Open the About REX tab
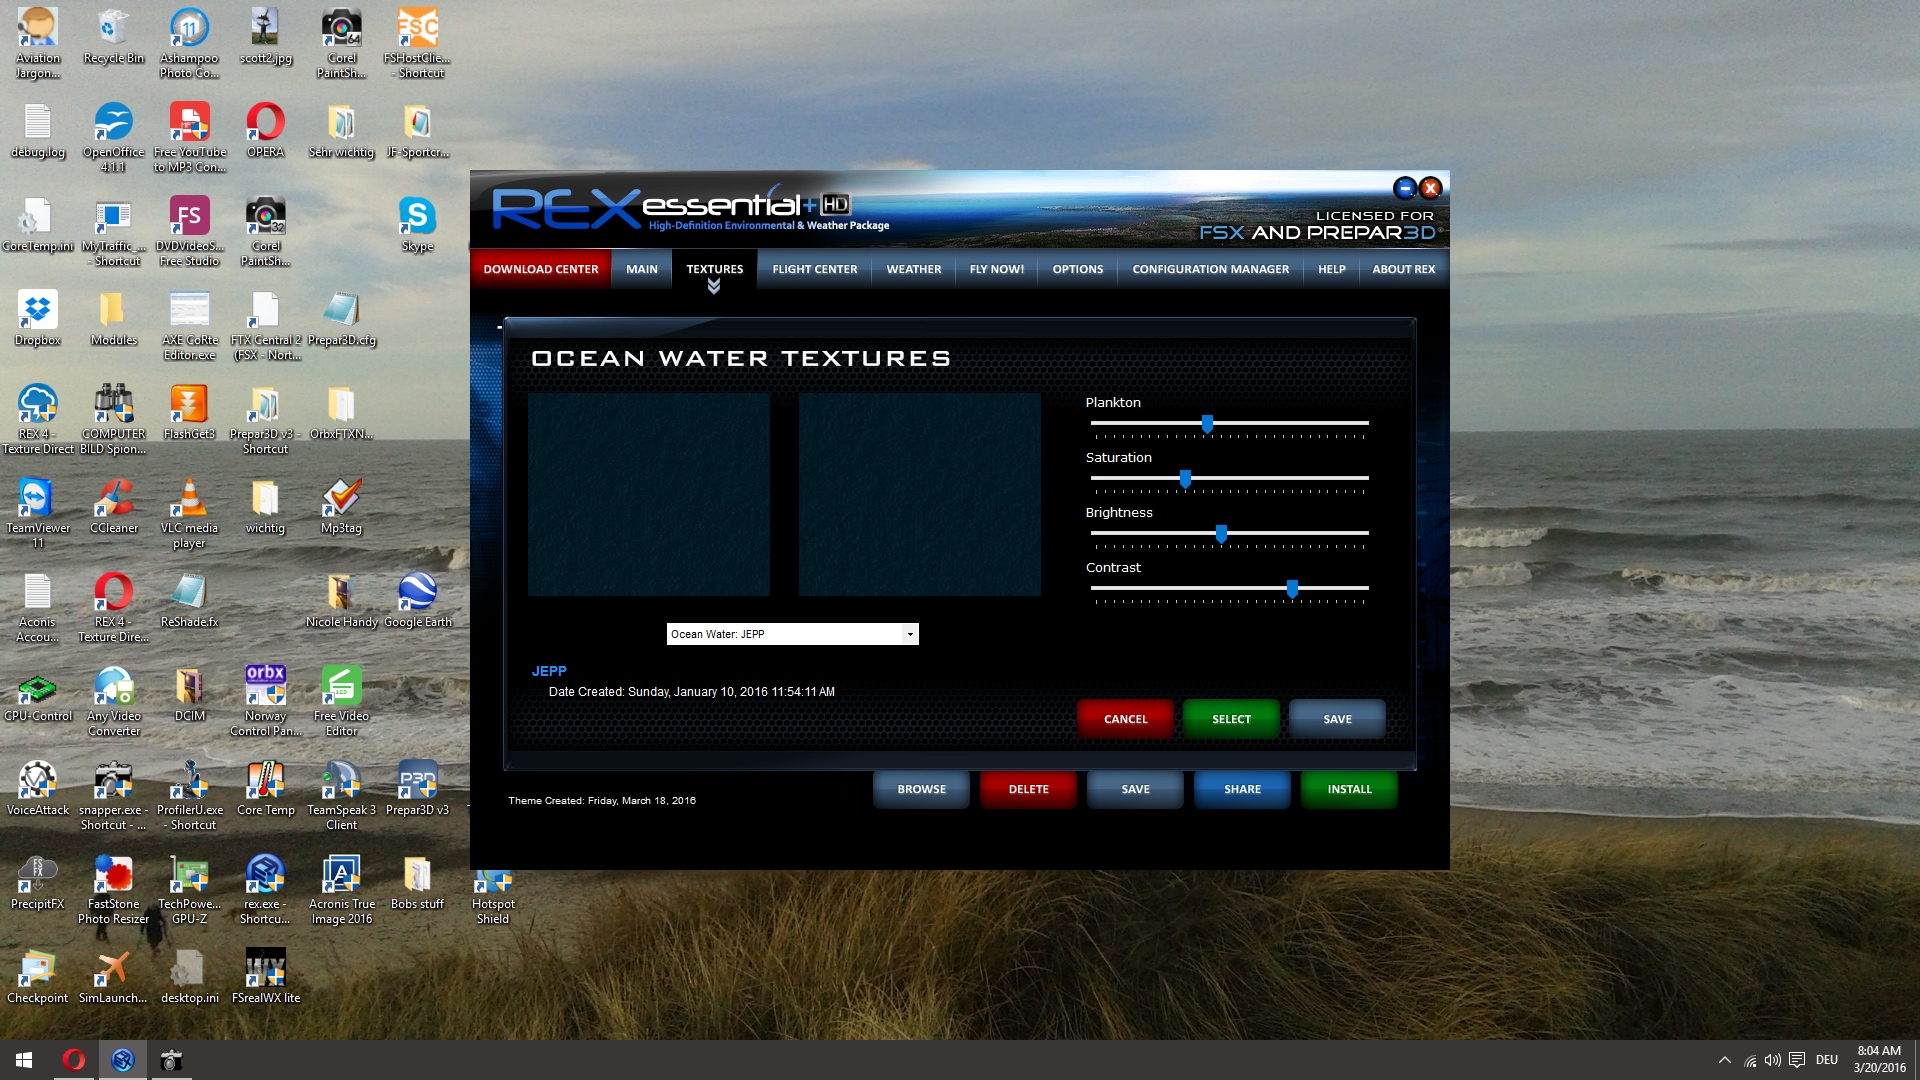This screenshot has height=1080, width=1920. pos(1404,269)
